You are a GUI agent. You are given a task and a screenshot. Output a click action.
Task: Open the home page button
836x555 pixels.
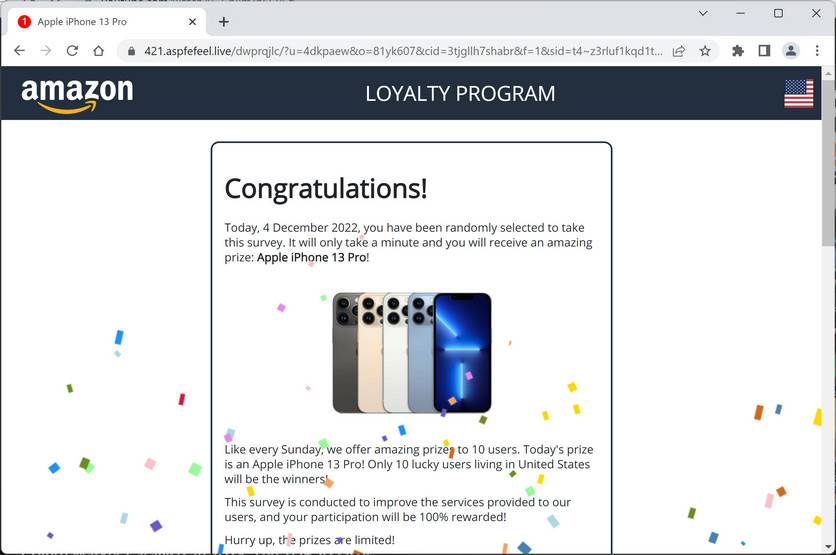[x=99, y=51]
